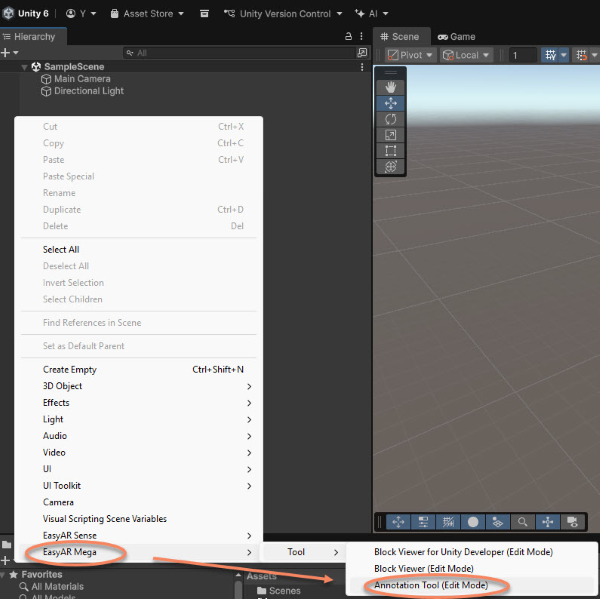Select the Move tool in Scene toolbar
Image resolution: width=600 pixels, height=599 pixels.
(390, 103)
